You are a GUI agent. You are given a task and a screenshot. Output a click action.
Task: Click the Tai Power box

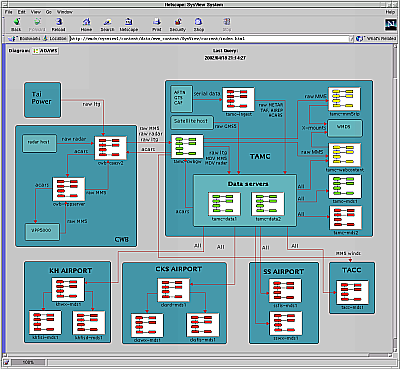42,100
